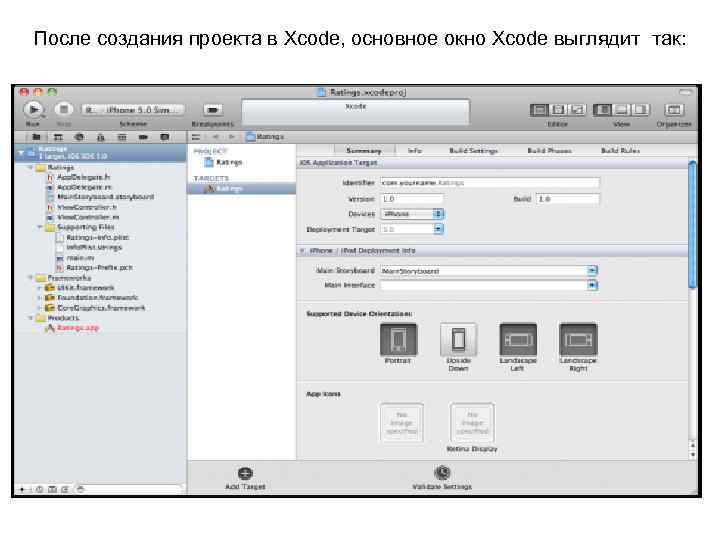Collapse the Ratings group folder
Screen dimensions: 720x540
coord(31,168)
